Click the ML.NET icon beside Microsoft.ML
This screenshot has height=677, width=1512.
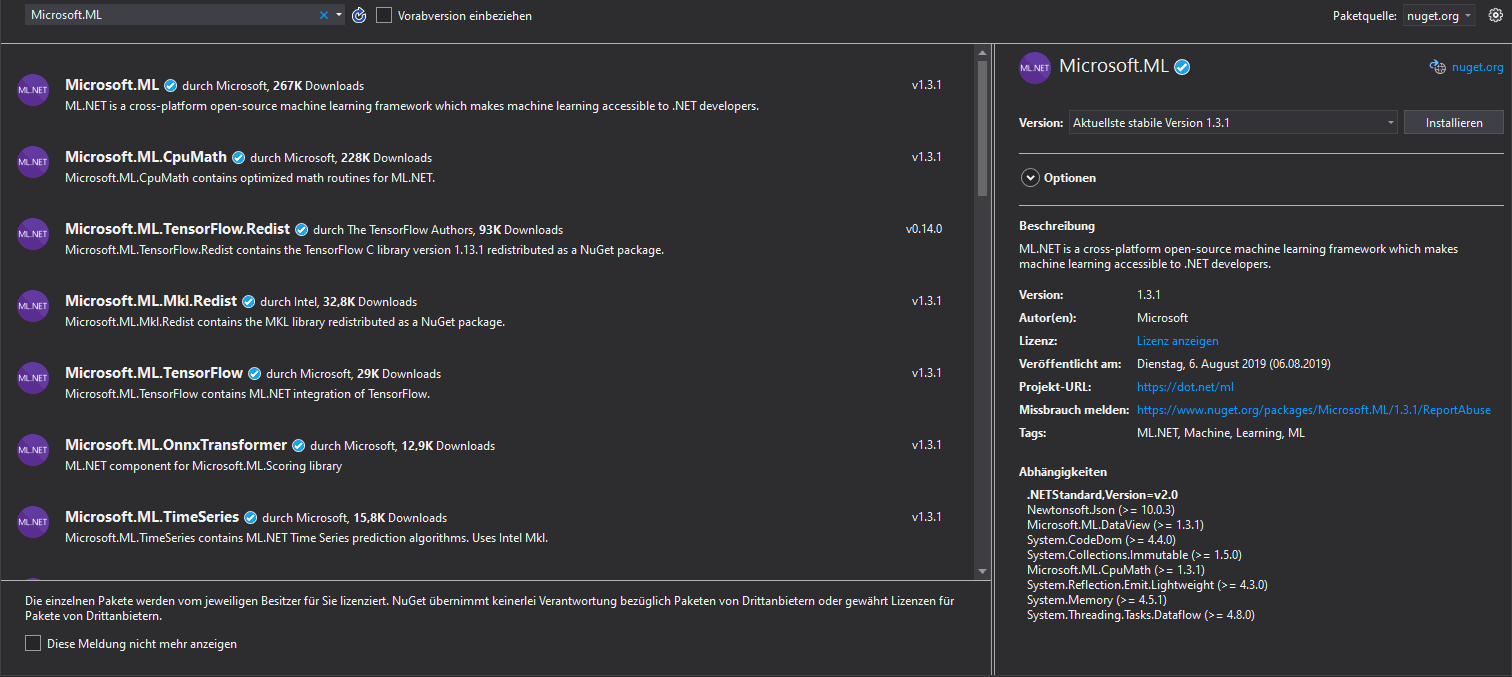point(32,90)
